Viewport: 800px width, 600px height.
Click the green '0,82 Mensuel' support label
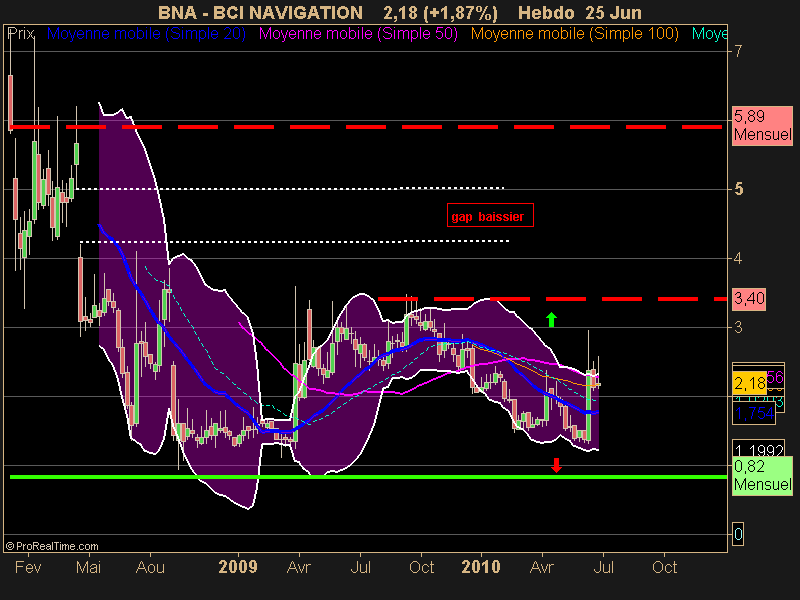click(x=762, y=475)
